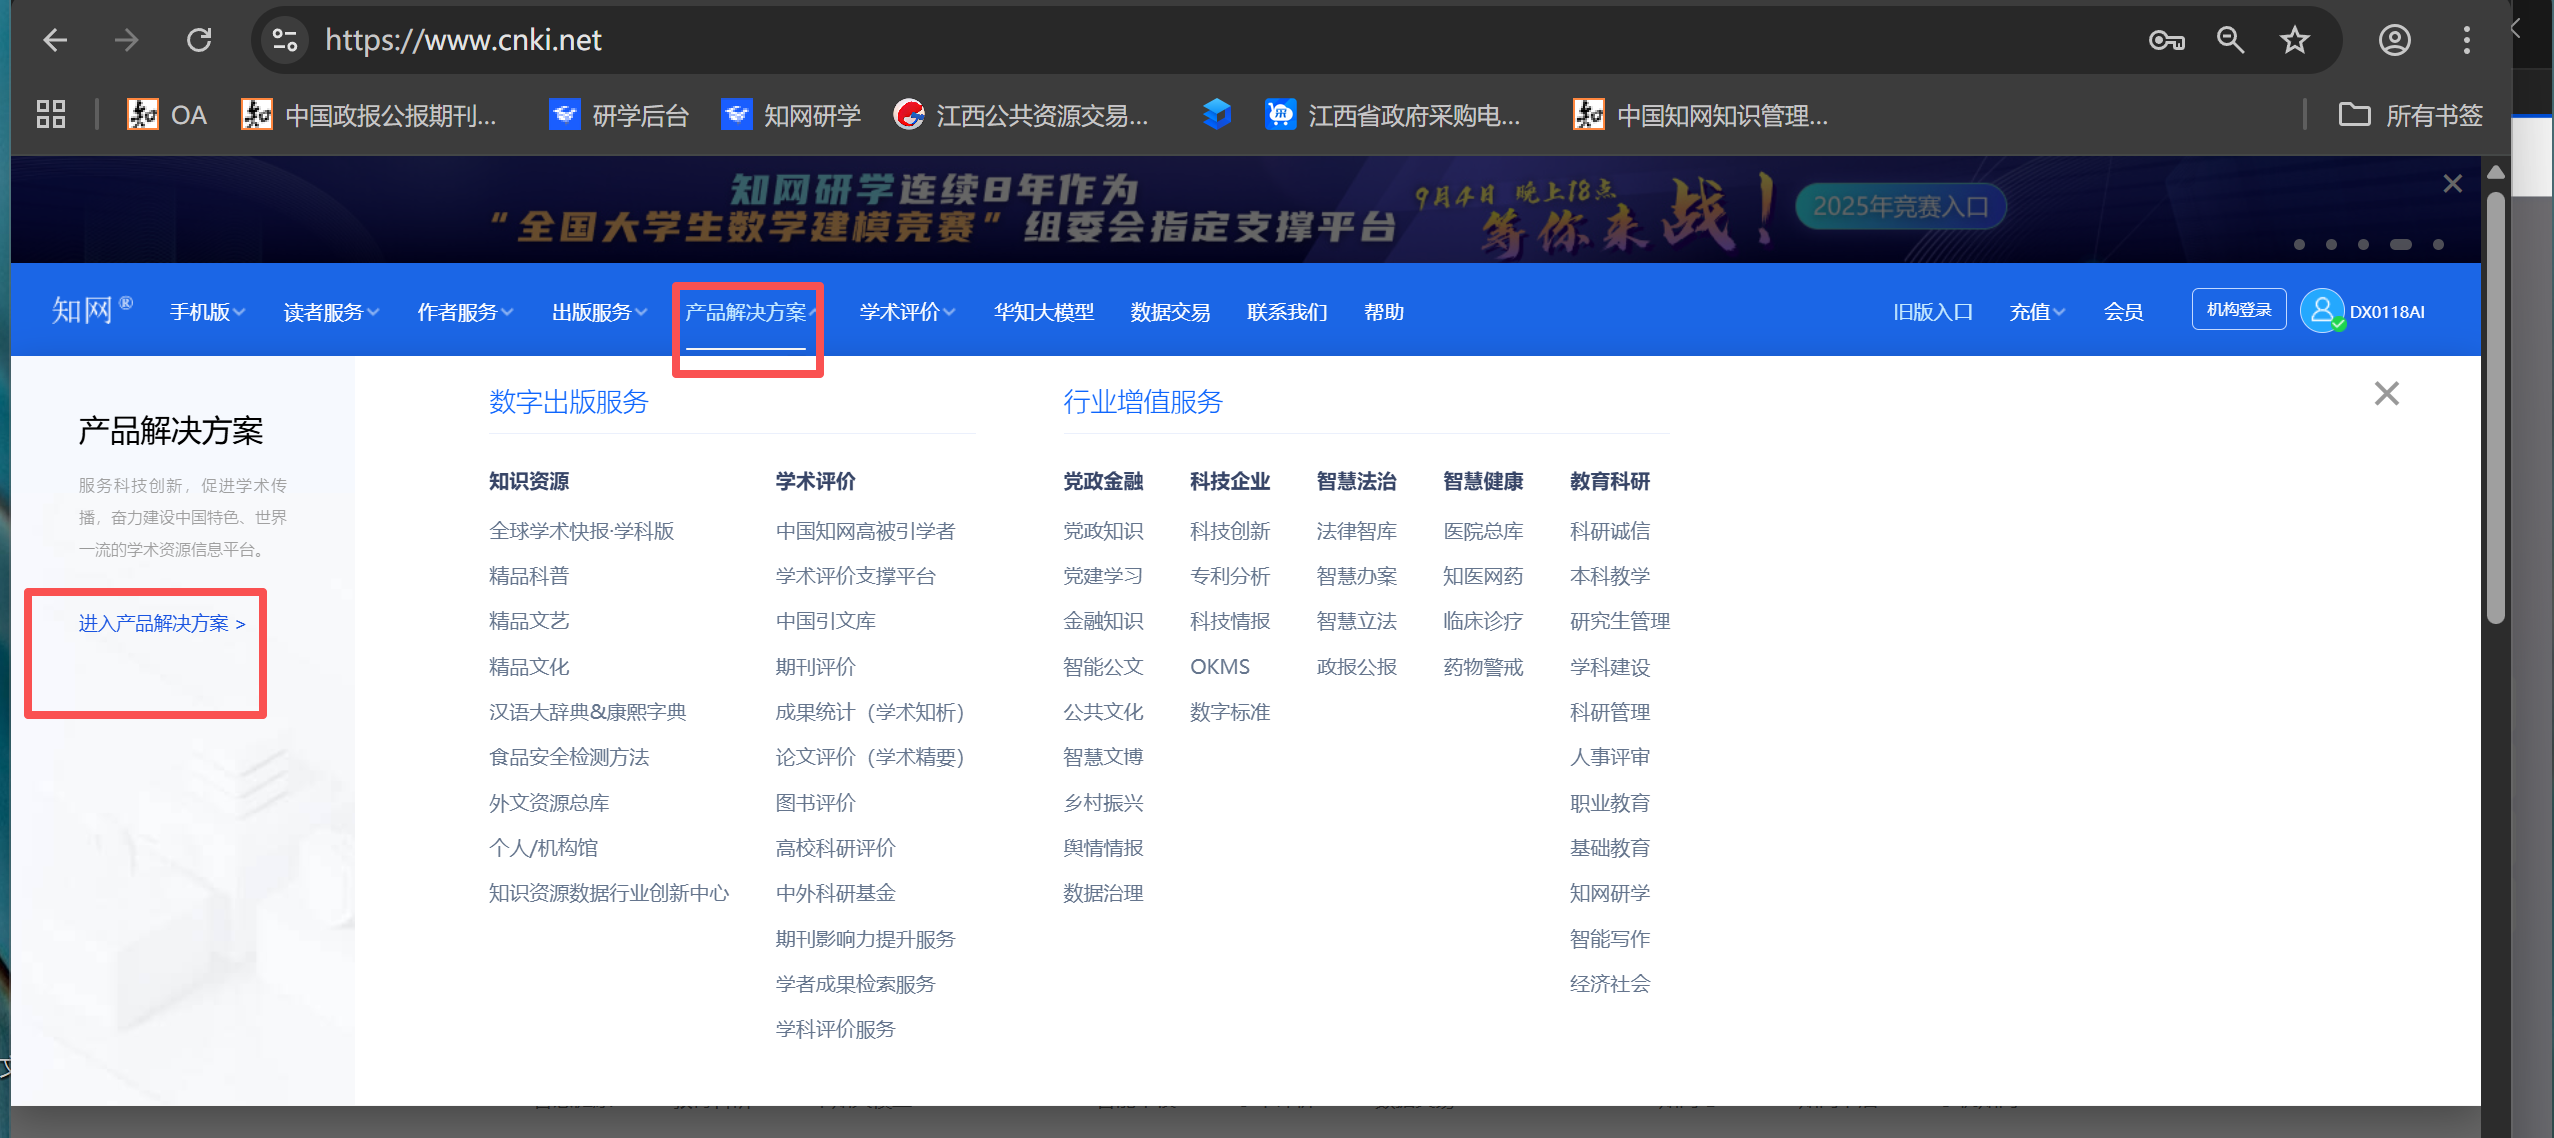The image size is (2554, 1138).
Task: Open 经济社会 link
Action: (x=1610, y=984)
